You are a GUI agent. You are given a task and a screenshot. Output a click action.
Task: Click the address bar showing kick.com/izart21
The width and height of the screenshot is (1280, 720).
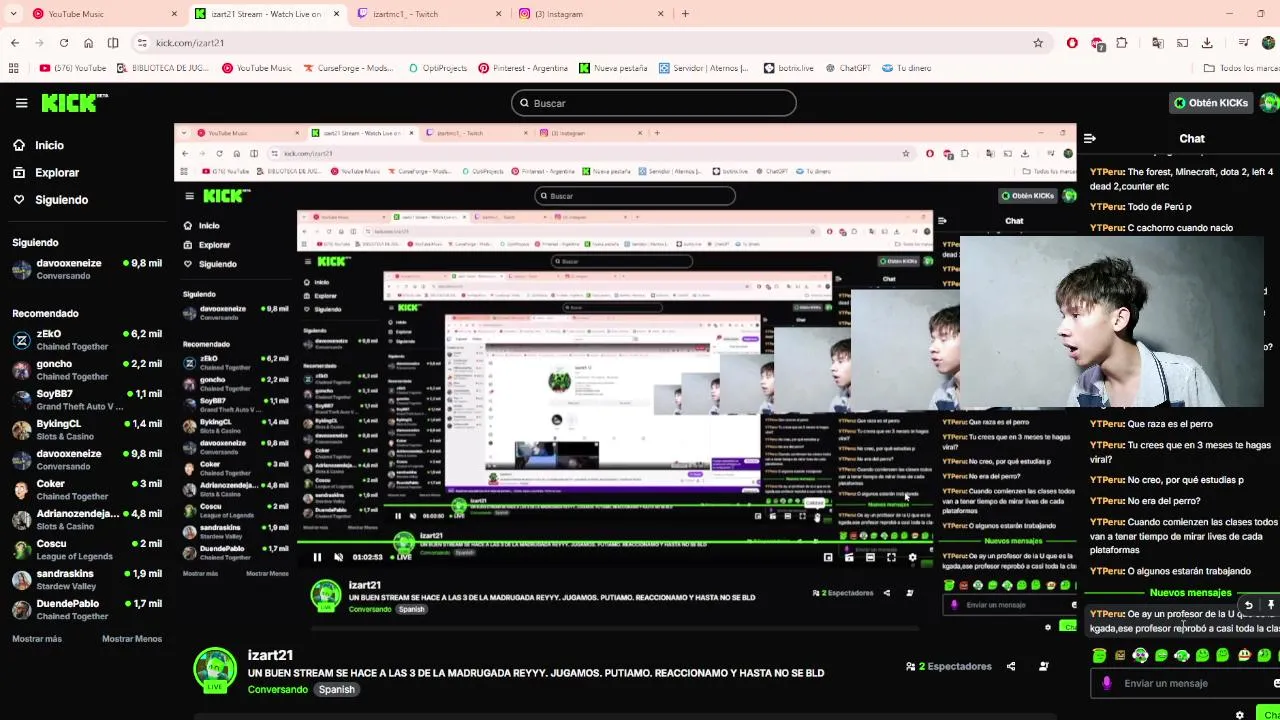590,43
